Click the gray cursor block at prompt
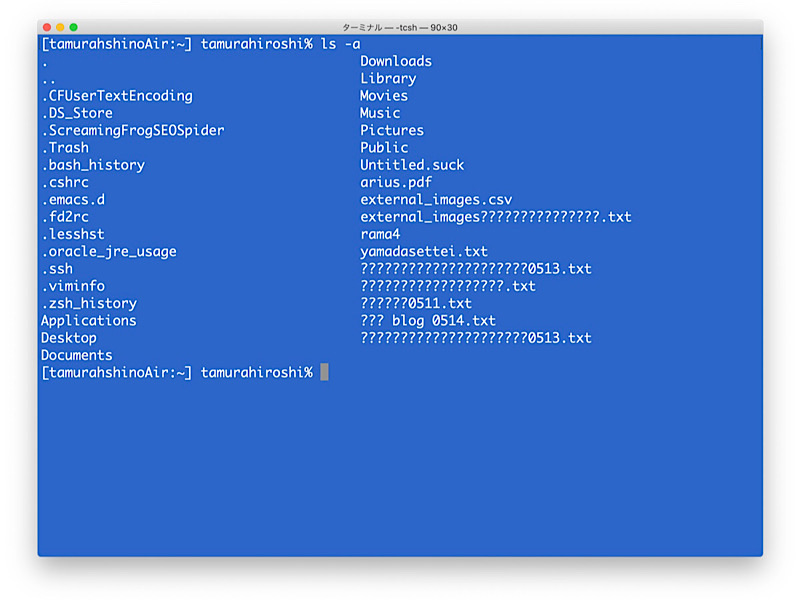The width and height of the screenshot is (800, 600). pos(324,372)
